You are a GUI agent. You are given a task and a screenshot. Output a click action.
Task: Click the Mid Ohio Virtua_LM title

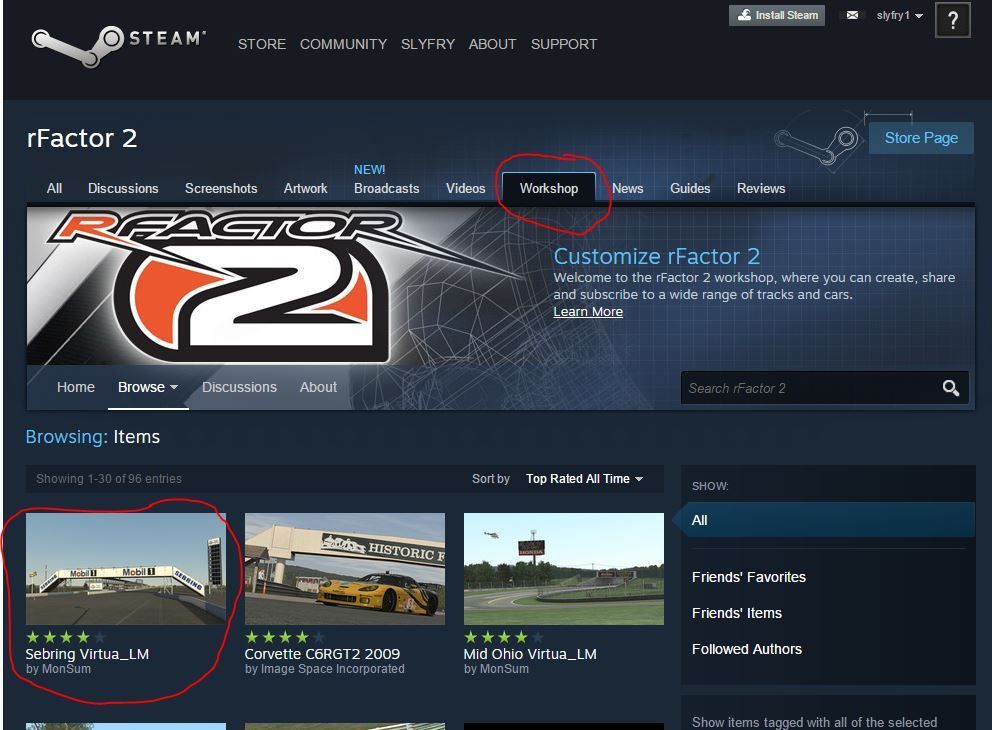point(530,654)
